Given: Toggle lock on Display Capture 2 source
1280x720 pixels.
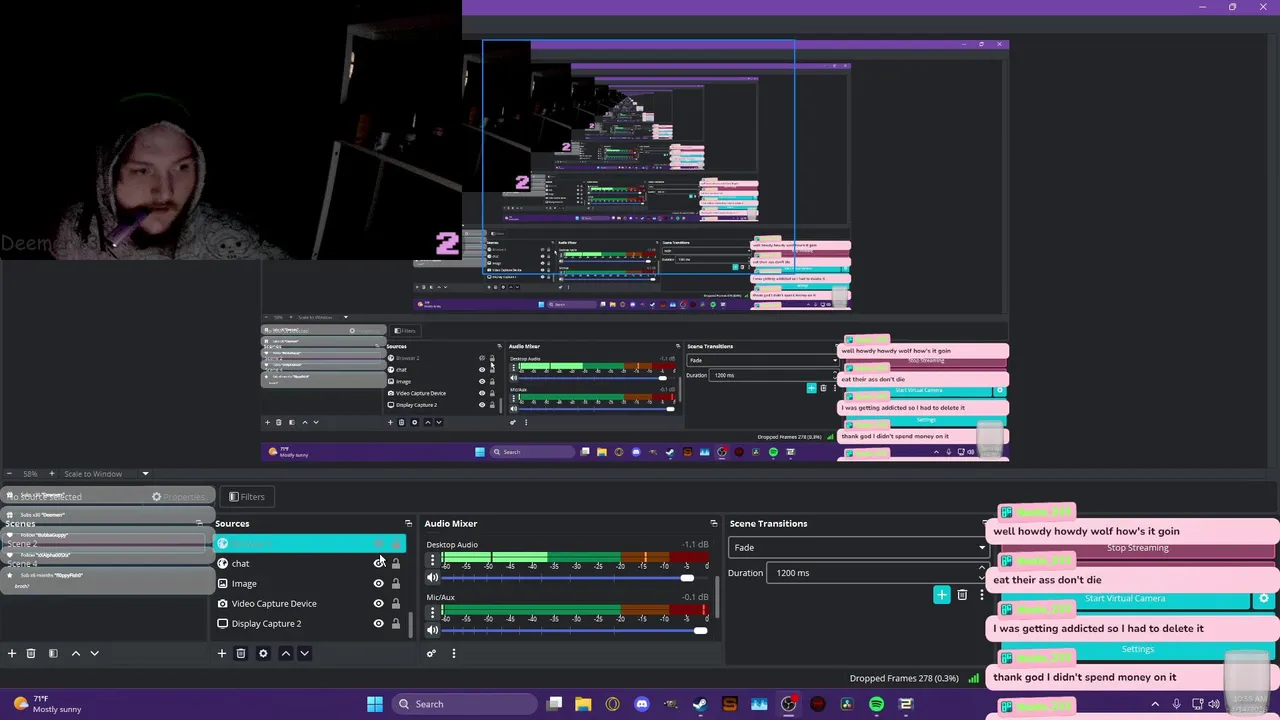Looking at the screenshot, I should [396, 623].
